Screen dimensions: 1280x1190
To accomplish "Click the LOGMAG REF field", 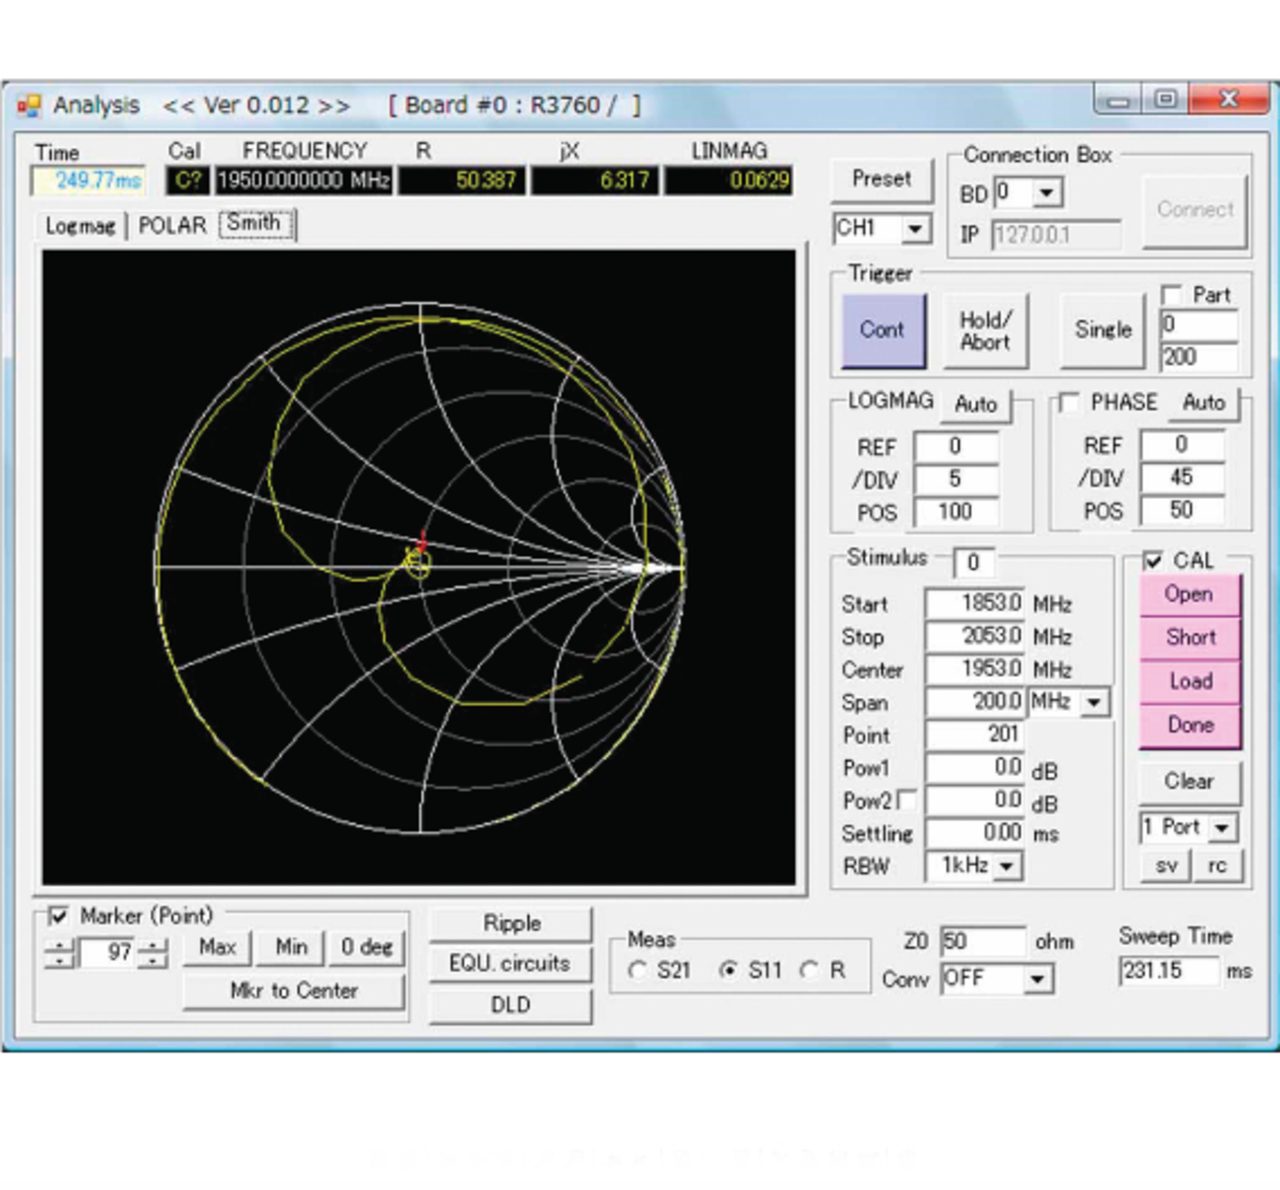I will 956,446.
